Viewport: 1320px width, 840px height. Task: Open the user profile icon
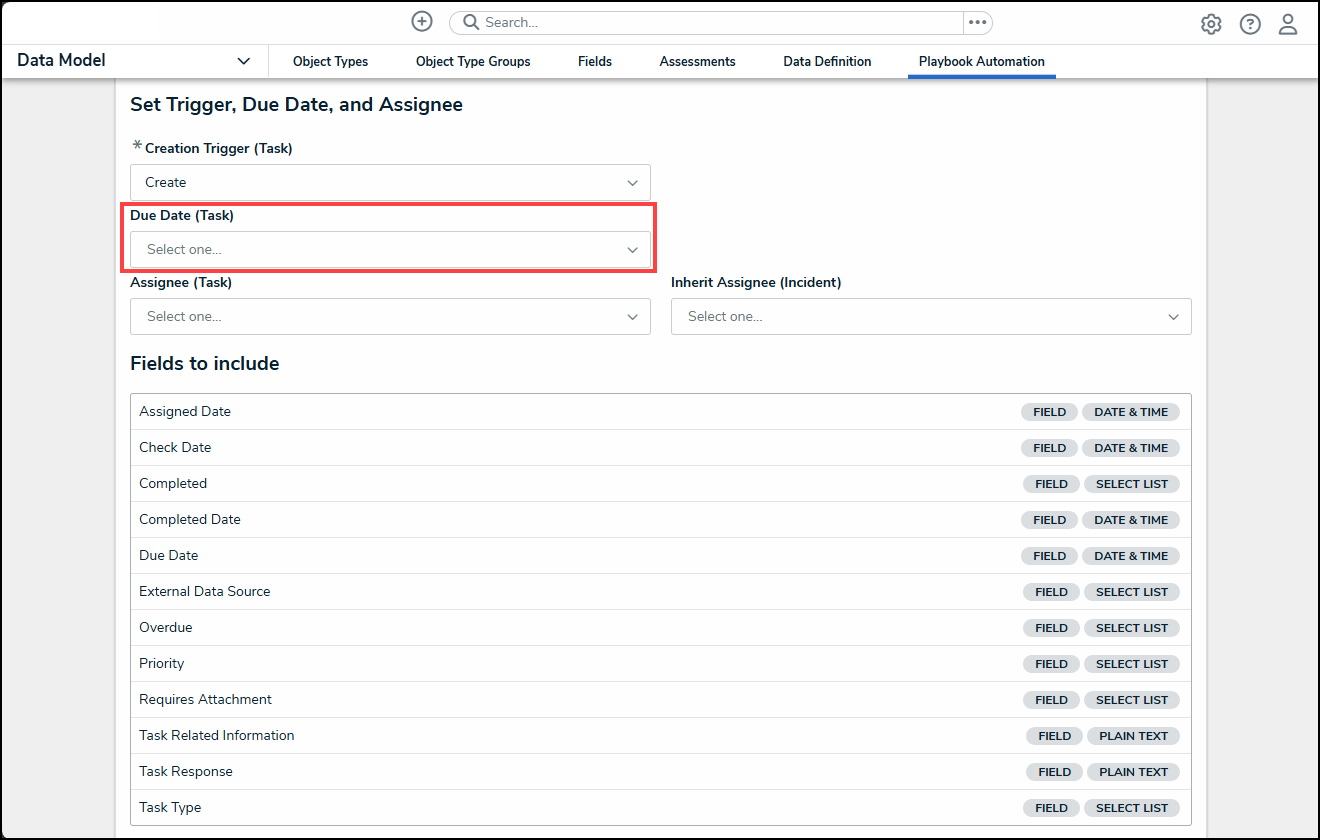pos(1288,24)
